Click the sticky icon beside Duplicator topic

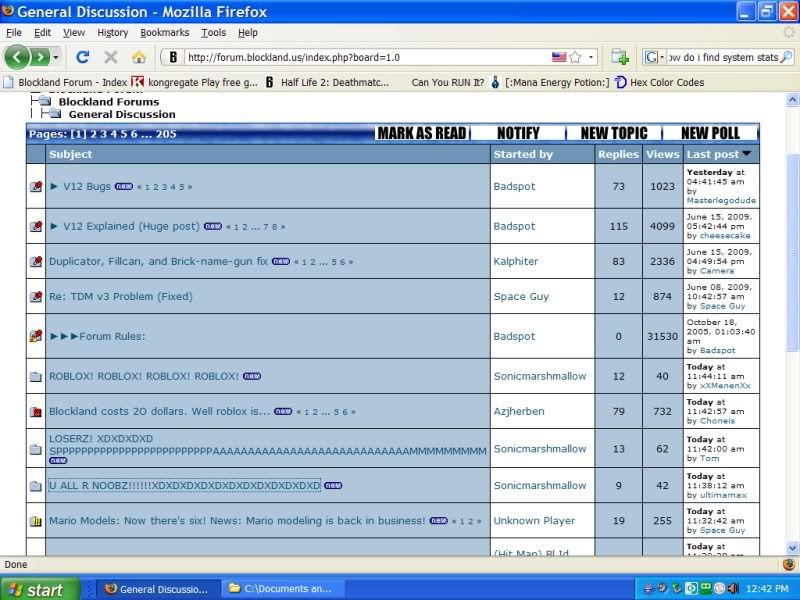click(36, 261)
